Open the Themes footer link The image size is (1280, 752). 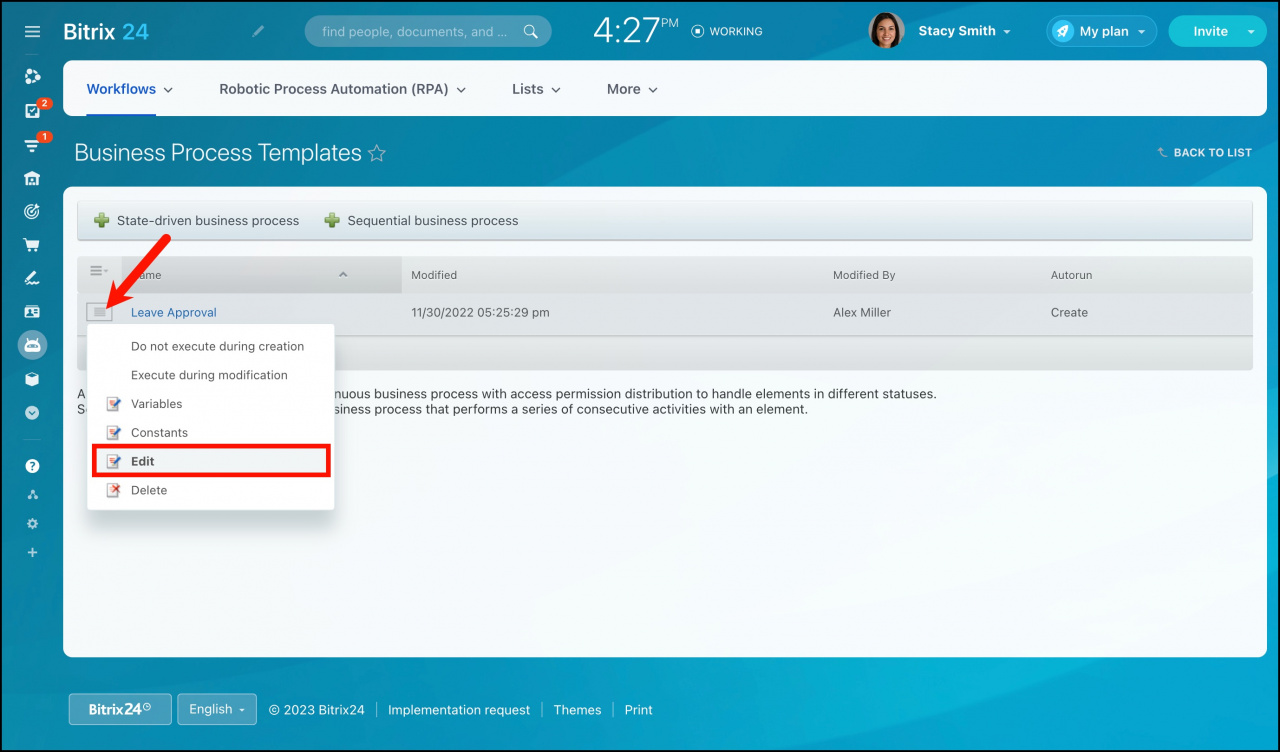click(x=577, y=710)
